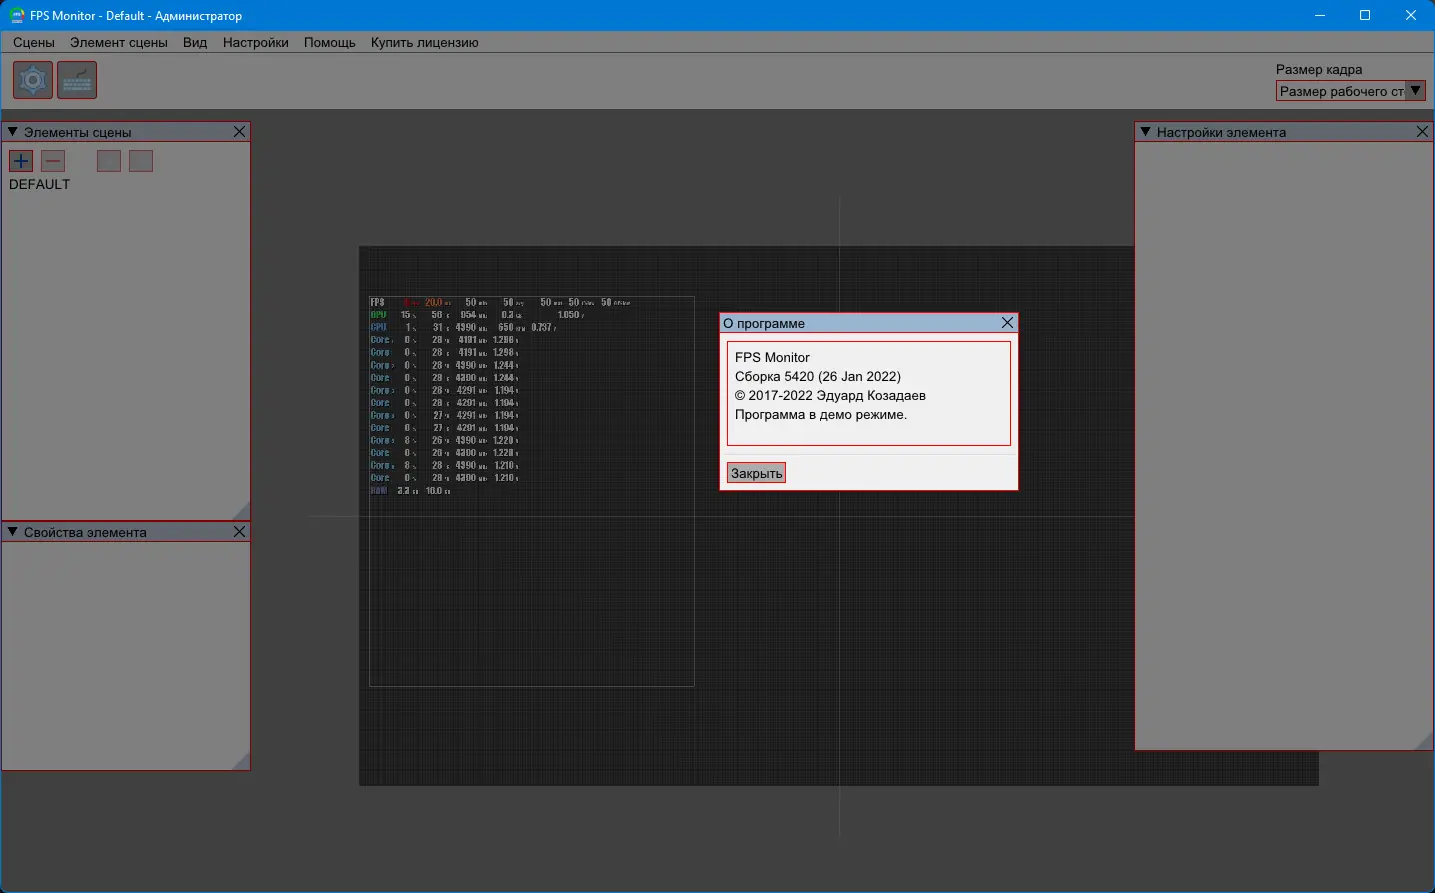The image size is (1435, 893).
Task: Close the Настройки элемента panel
Action: (1422, 132)
